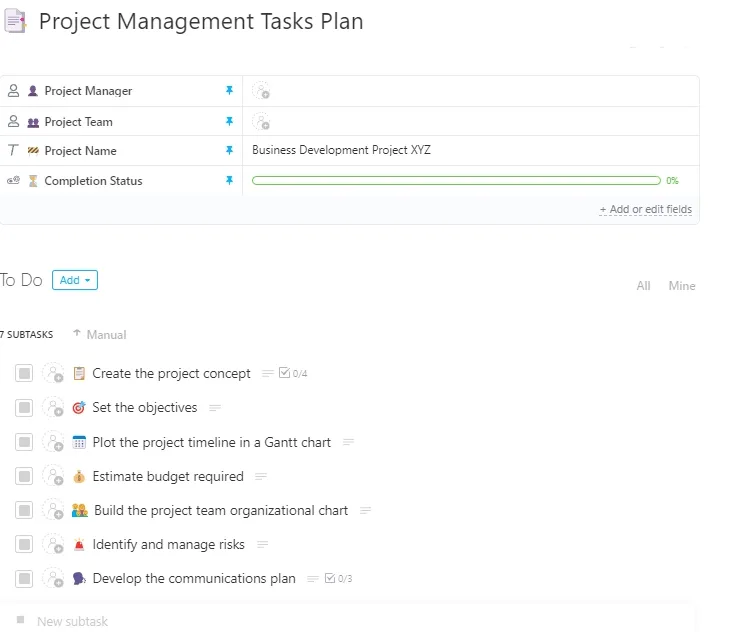The height and width of the screenshot is (632, 752).
Task: Click the money bag emoji on Estimate budget
Action: coord(79,477)
